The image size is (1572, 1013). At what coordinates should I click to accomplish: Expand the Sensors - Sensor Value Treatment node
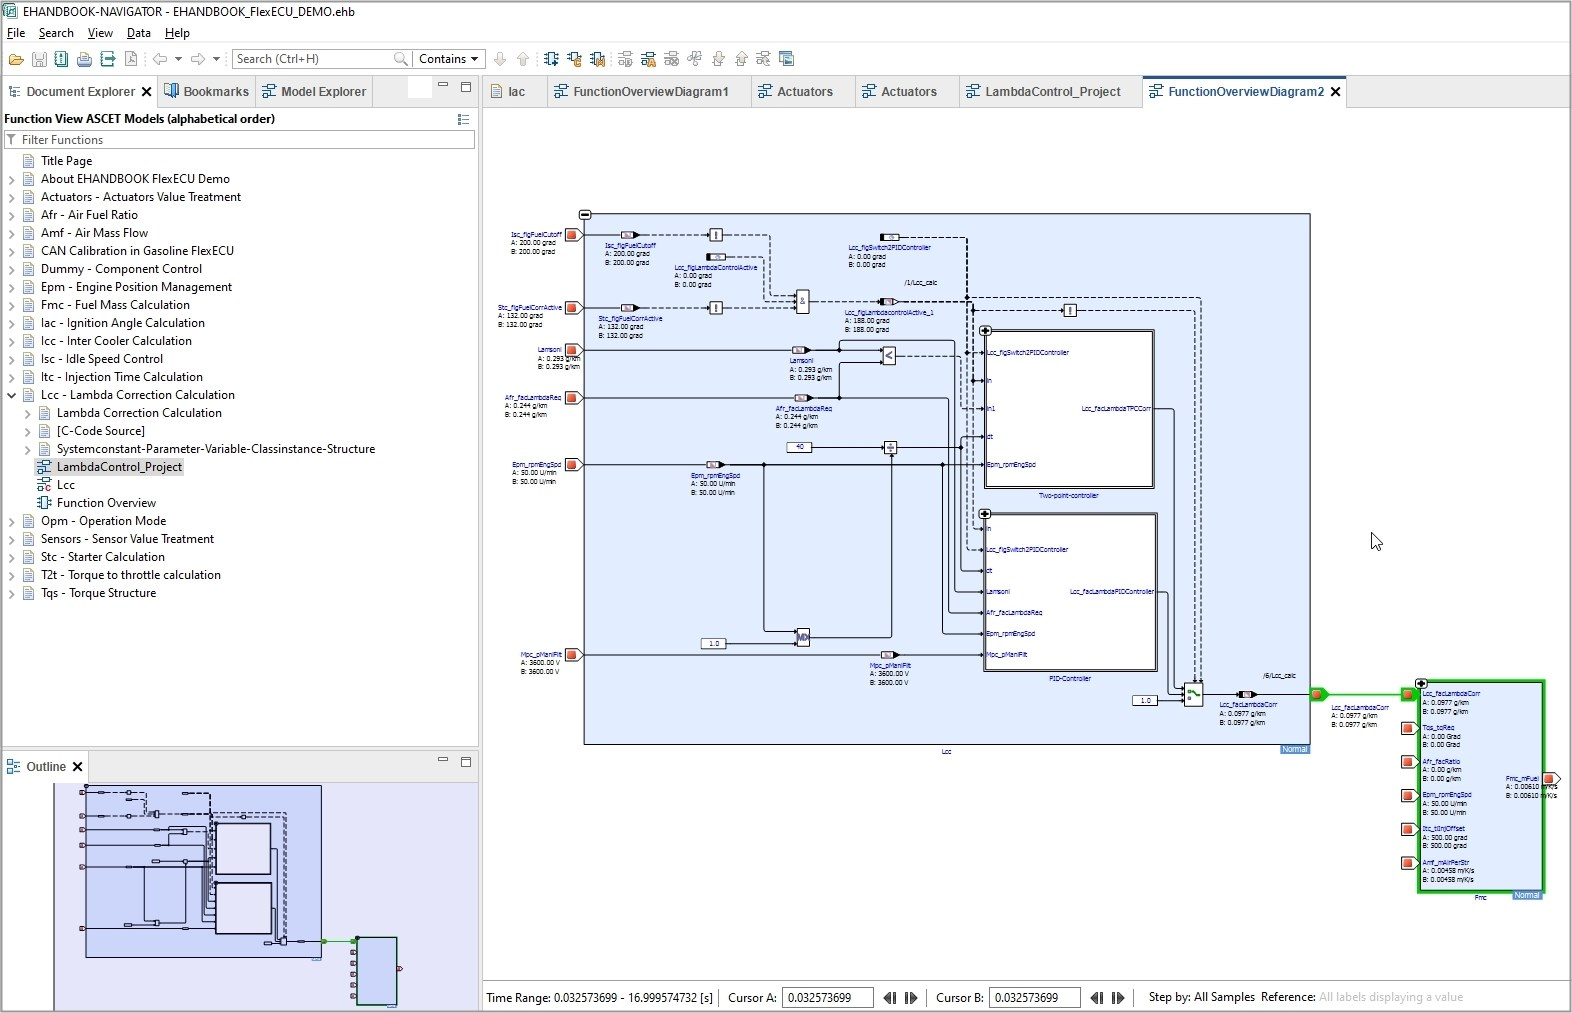click(x=12, y=539)
